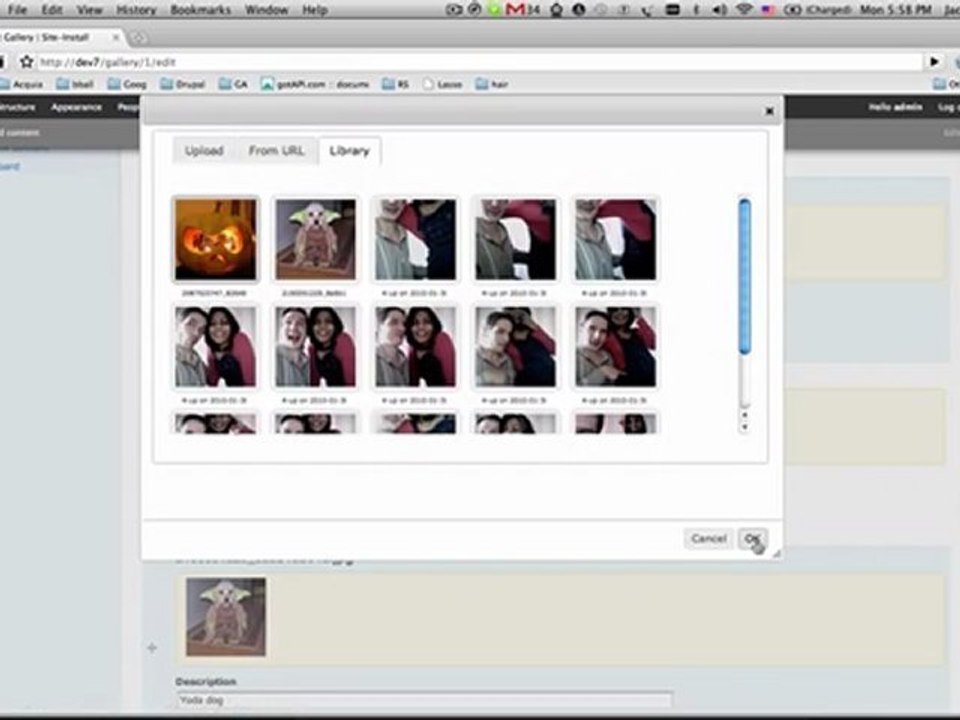This screenshot has width=960, height=720.
Task: Open the Bookmarks menu
Action: [x=200, y=10]
